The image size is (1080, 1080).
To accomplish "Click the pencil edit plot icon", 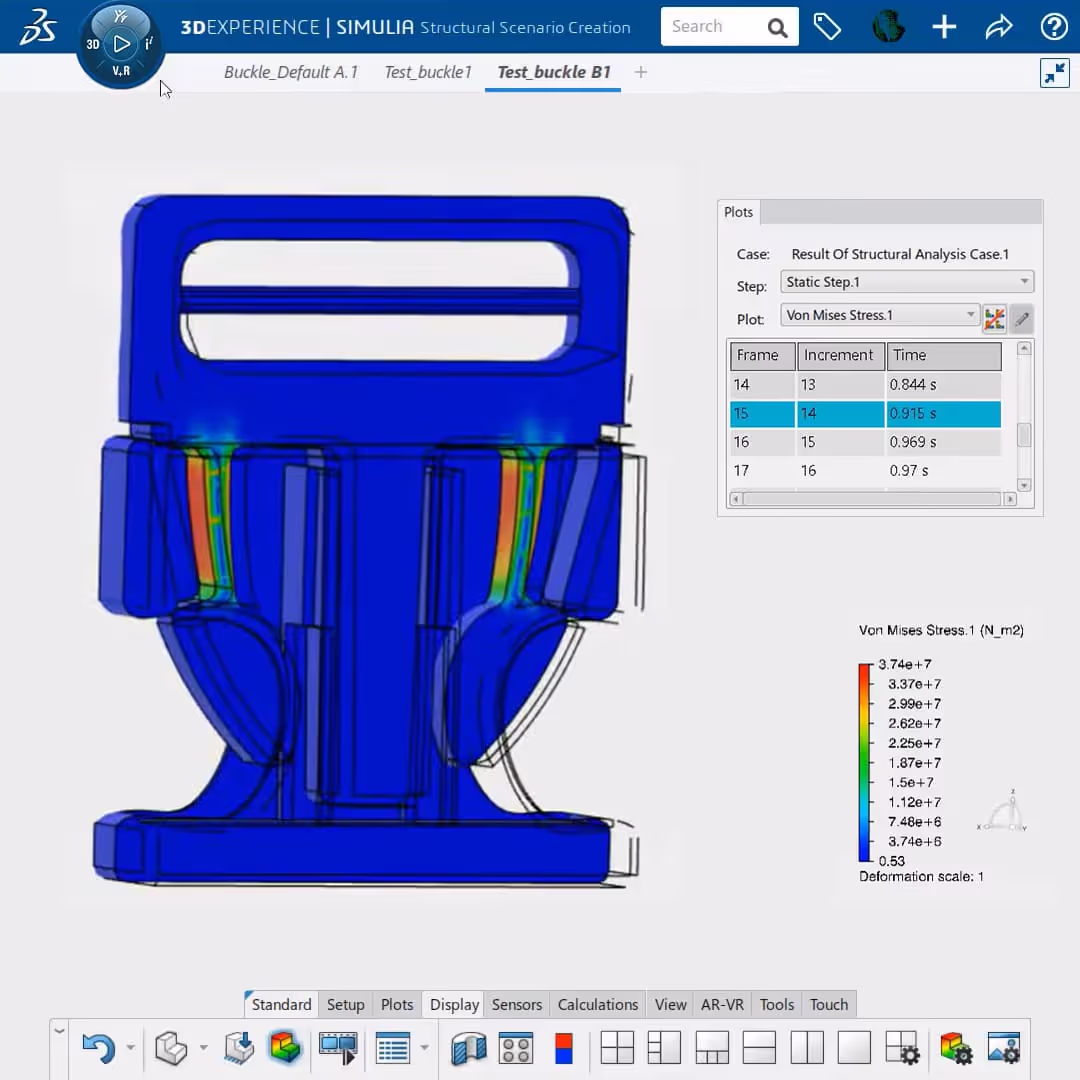I will (x=1022, y=319).
